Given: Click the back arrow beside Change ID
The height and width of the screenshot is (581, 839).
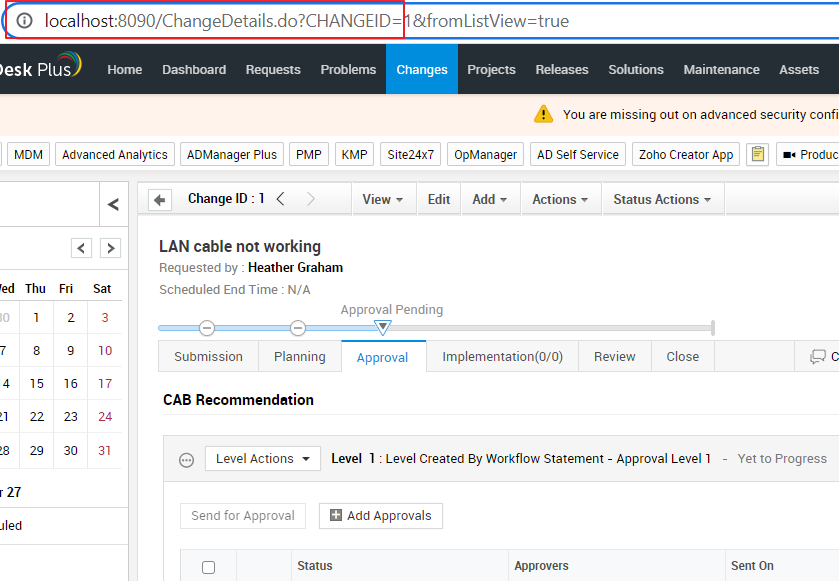Looking at the screenshot, I should pos(160,200).
